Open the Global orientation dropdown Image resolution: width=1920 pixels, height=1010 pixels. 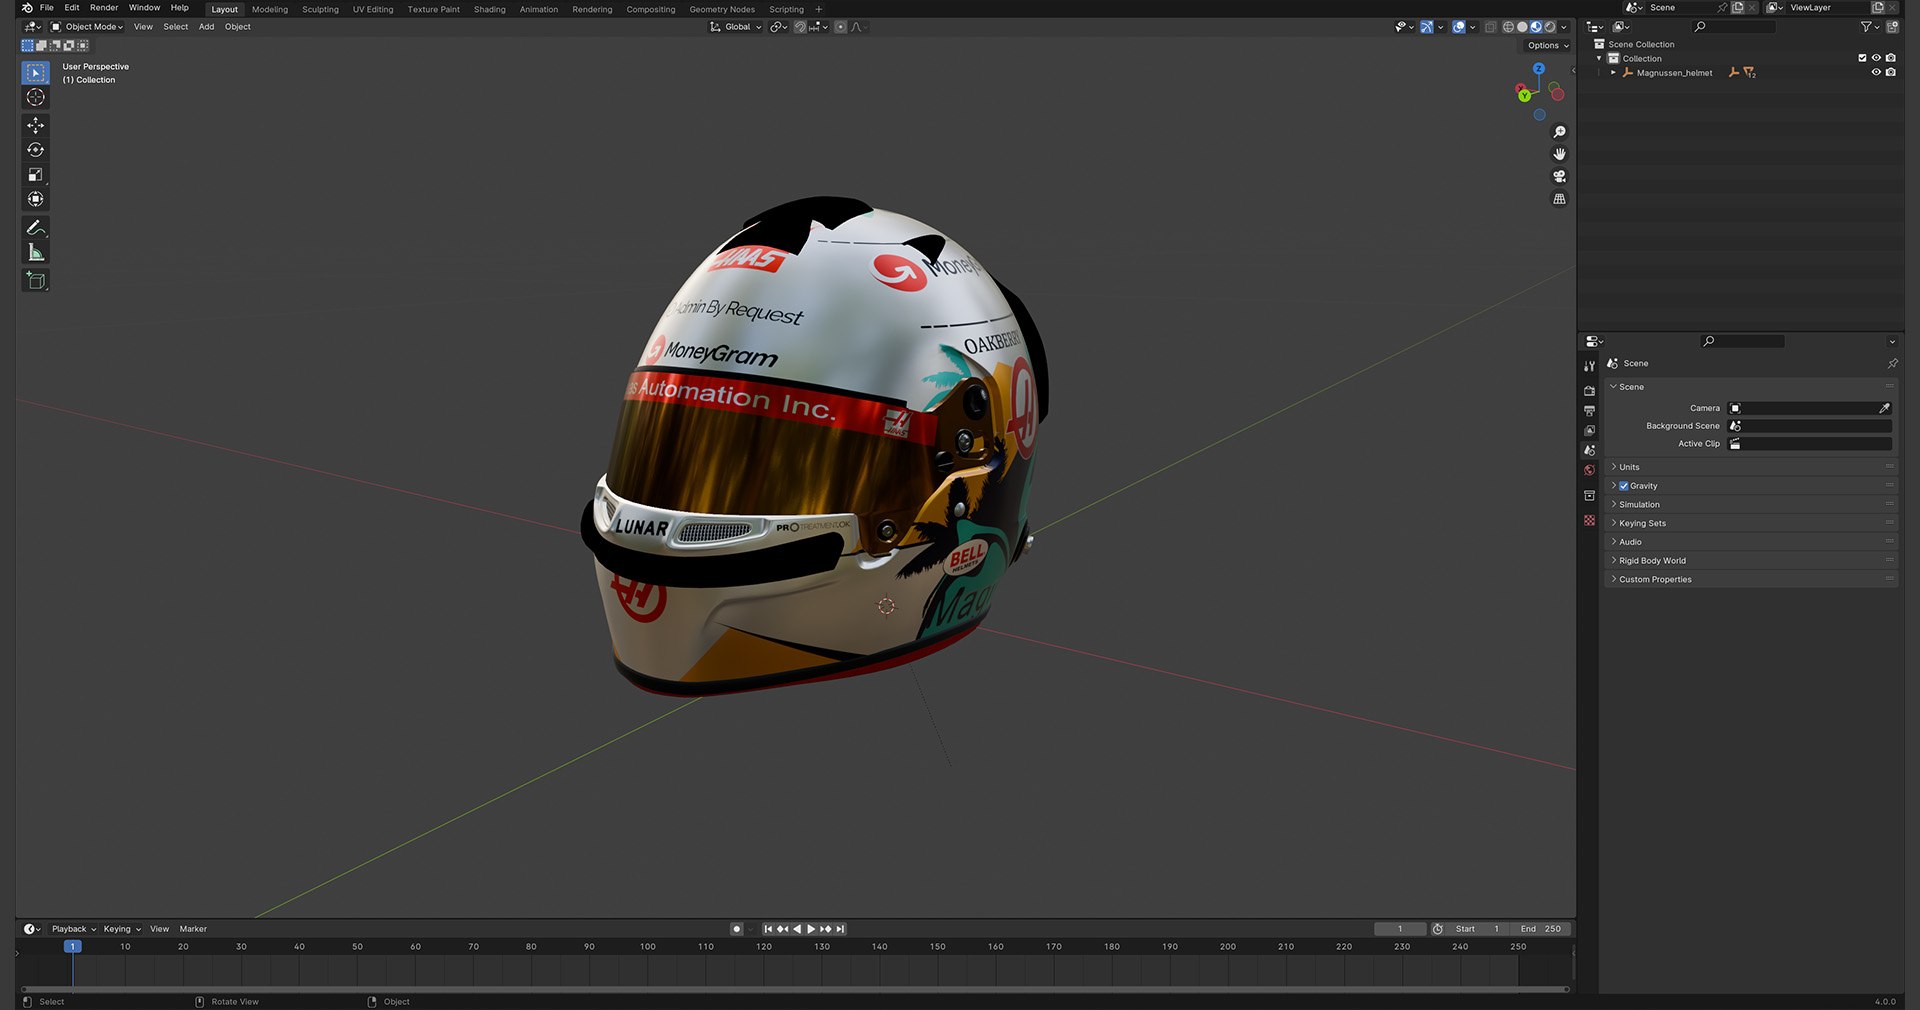tap(736, 27)
